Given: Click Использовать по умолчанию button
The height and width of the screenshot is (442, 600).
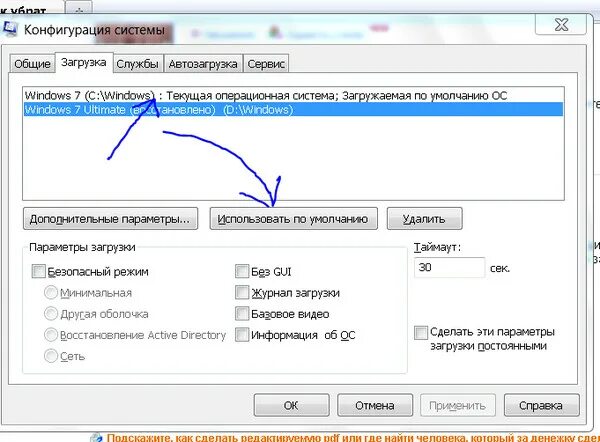Looking at the screenshot, I should (293, 219).
